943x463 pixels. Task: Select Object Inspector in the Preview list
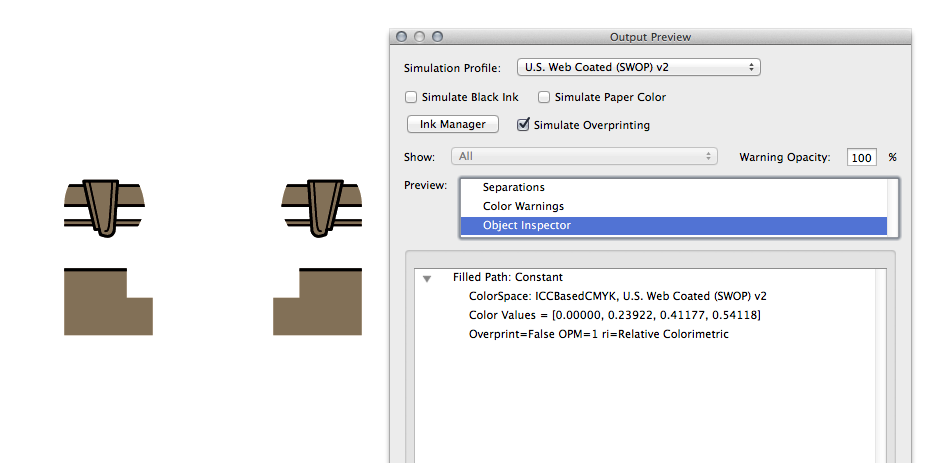pyautogui.click(x=674, y=225)
